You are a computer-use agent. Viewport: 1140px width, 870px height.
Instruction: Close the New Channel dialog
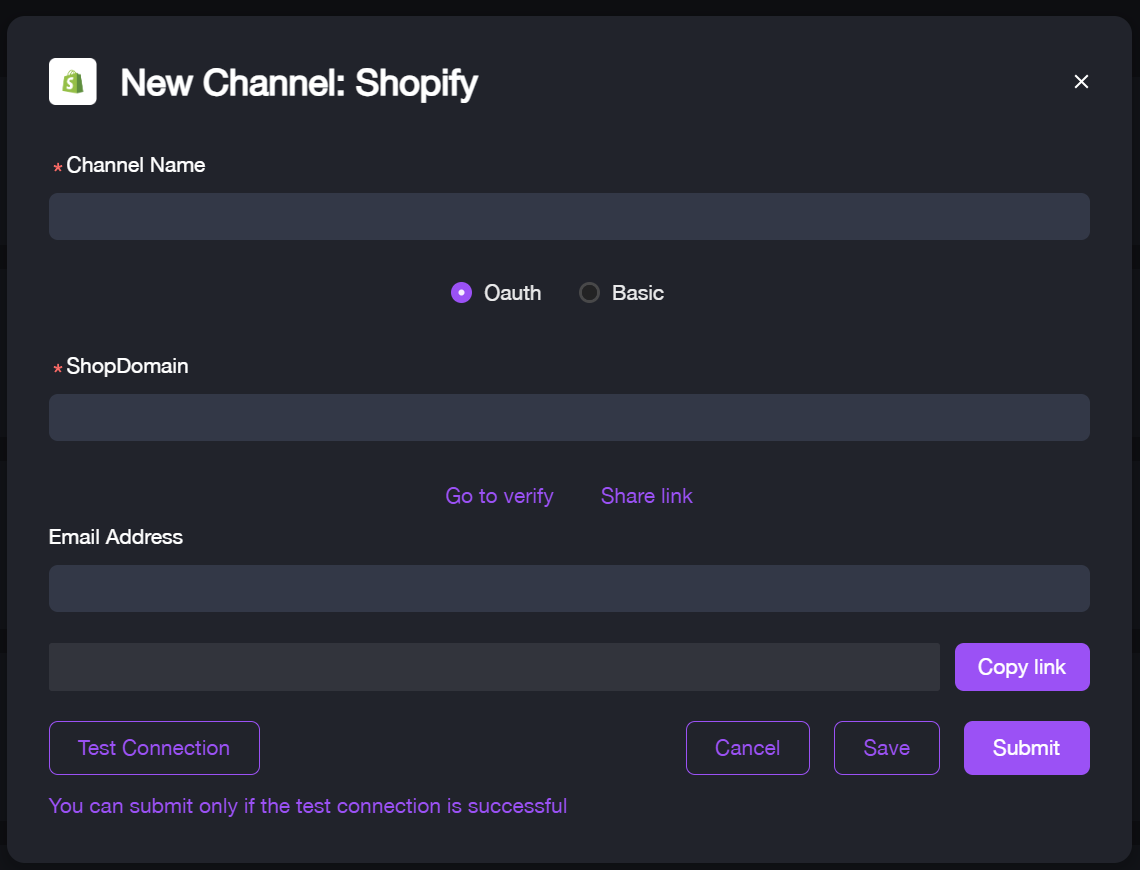coord(1081,81)
